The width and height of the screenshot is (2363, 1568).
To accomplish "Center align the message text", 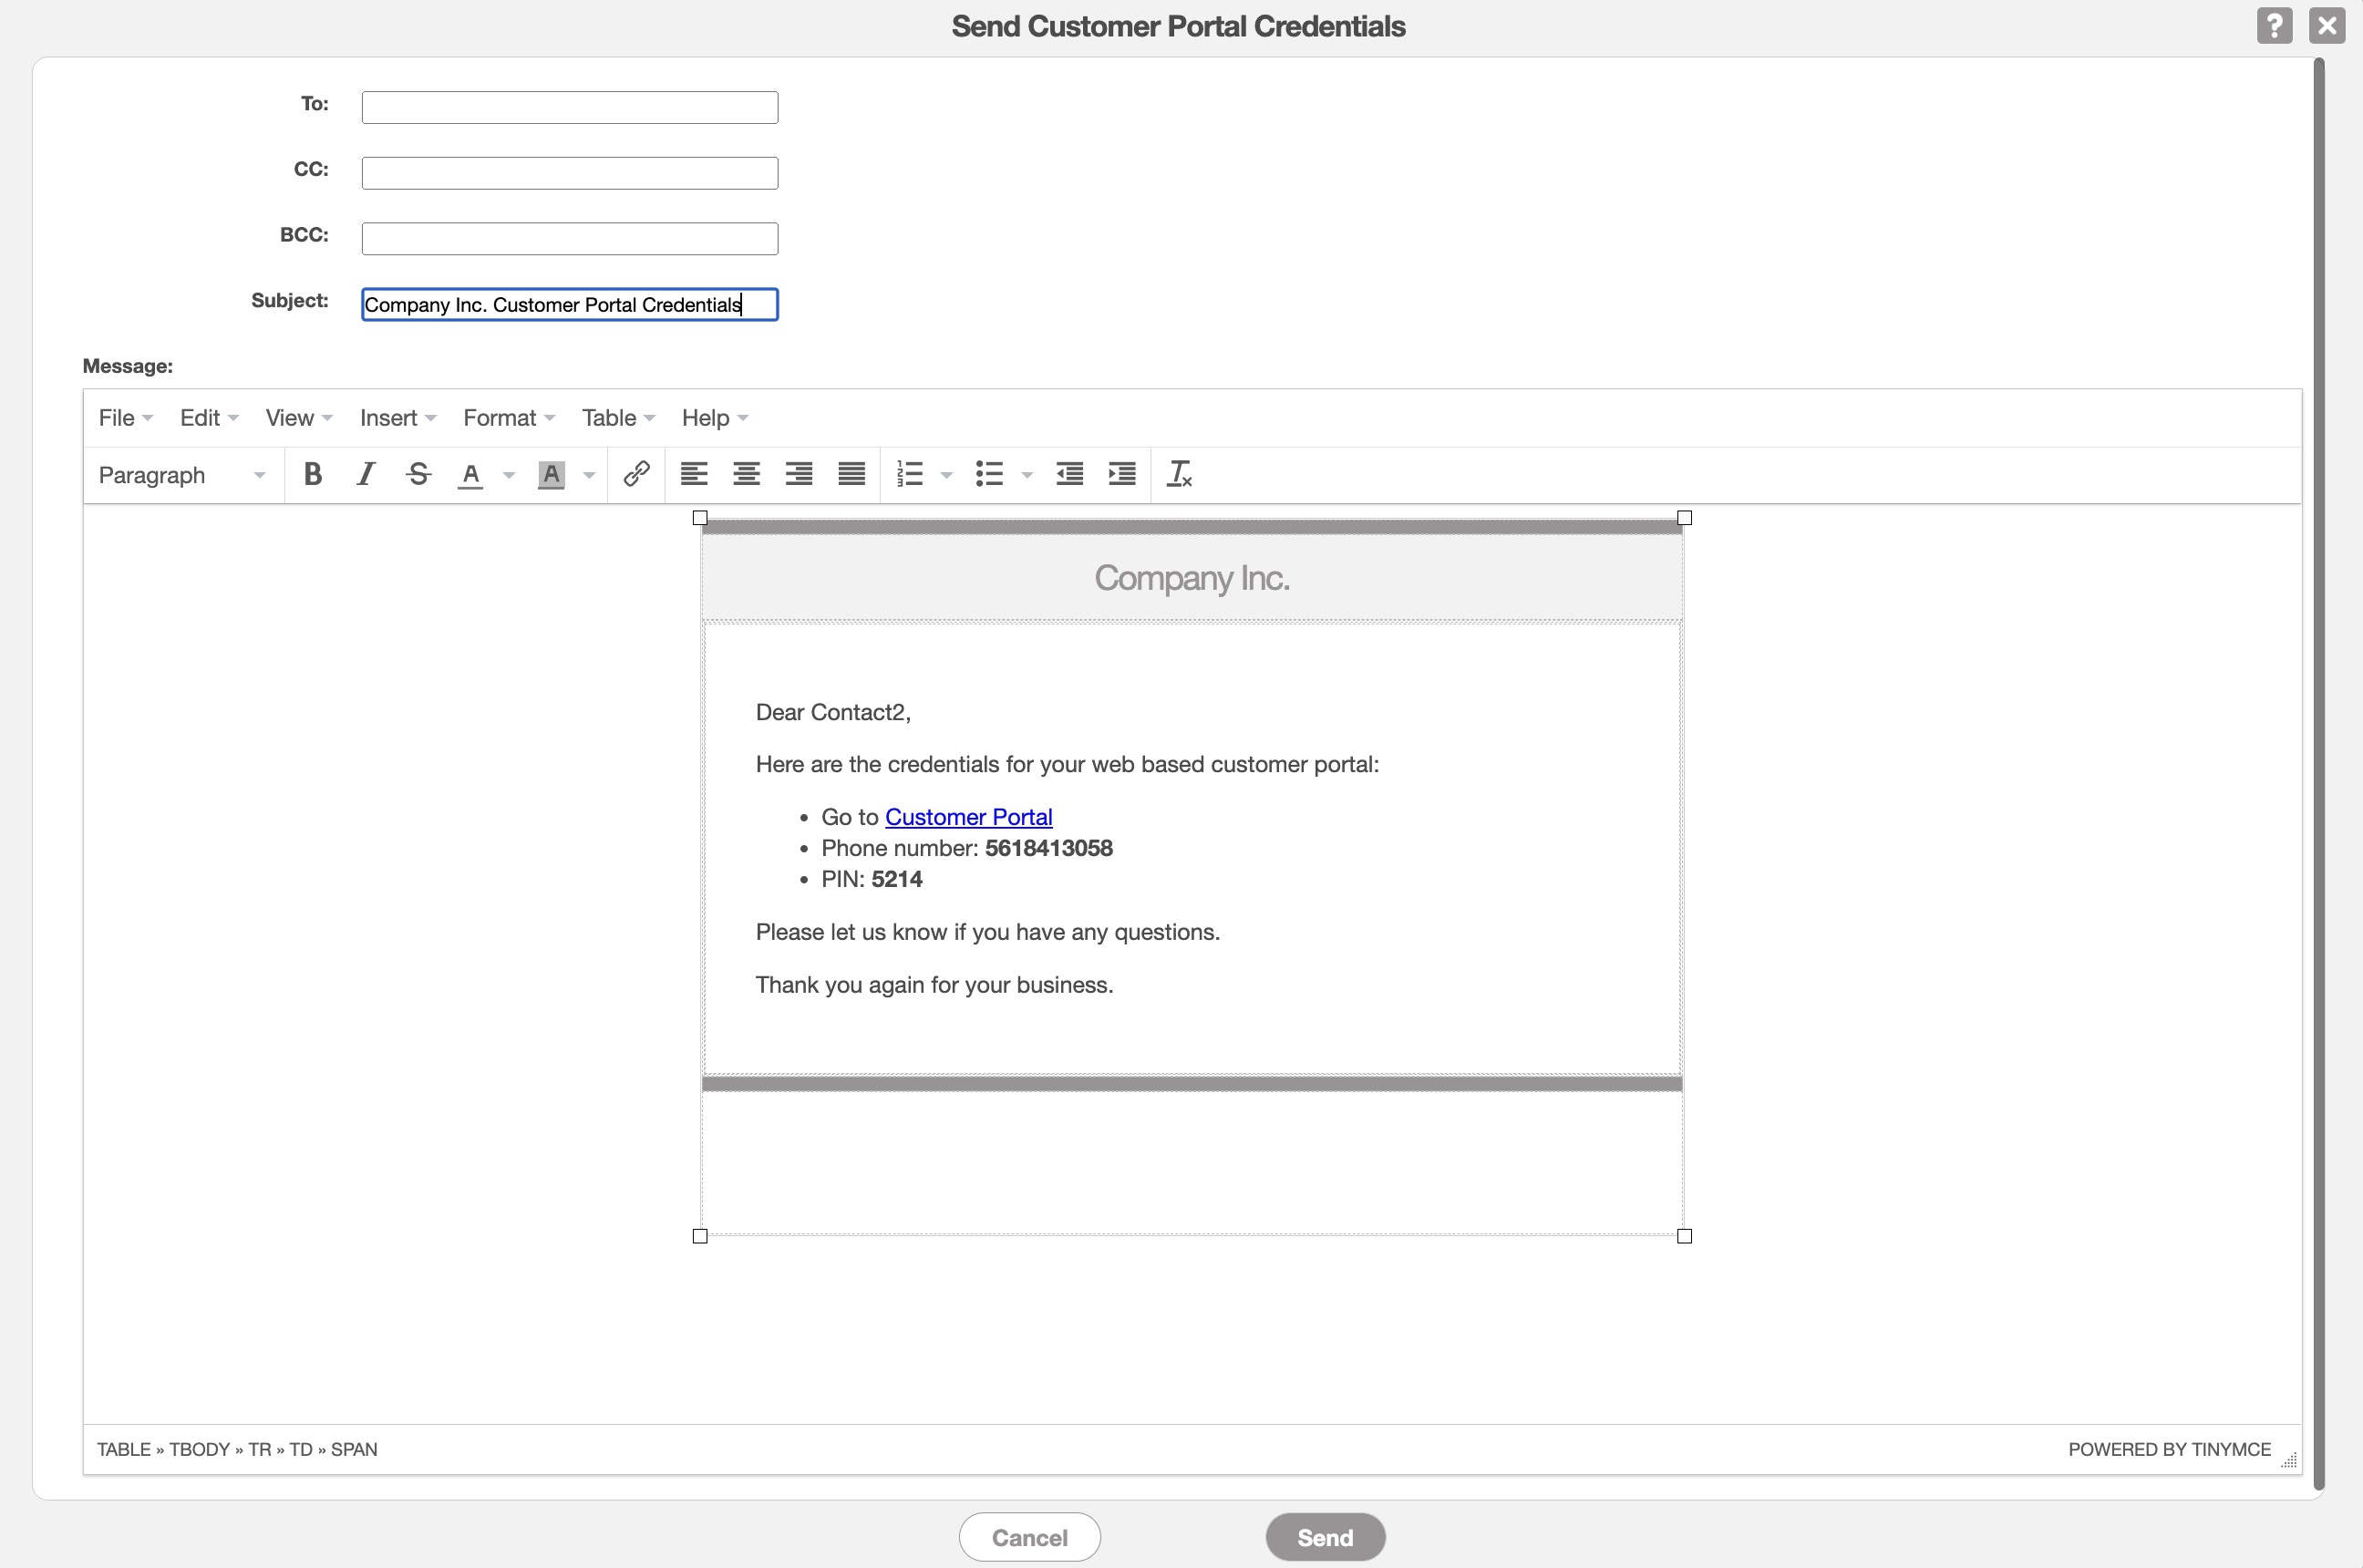I will [x=746, y=474].
